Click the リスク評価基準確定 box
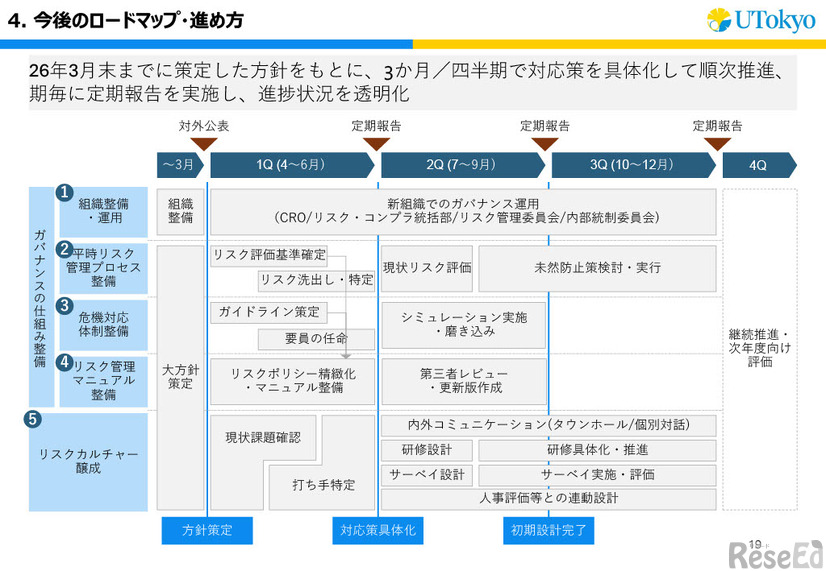 pyautogui.click(x=269, y=255)
